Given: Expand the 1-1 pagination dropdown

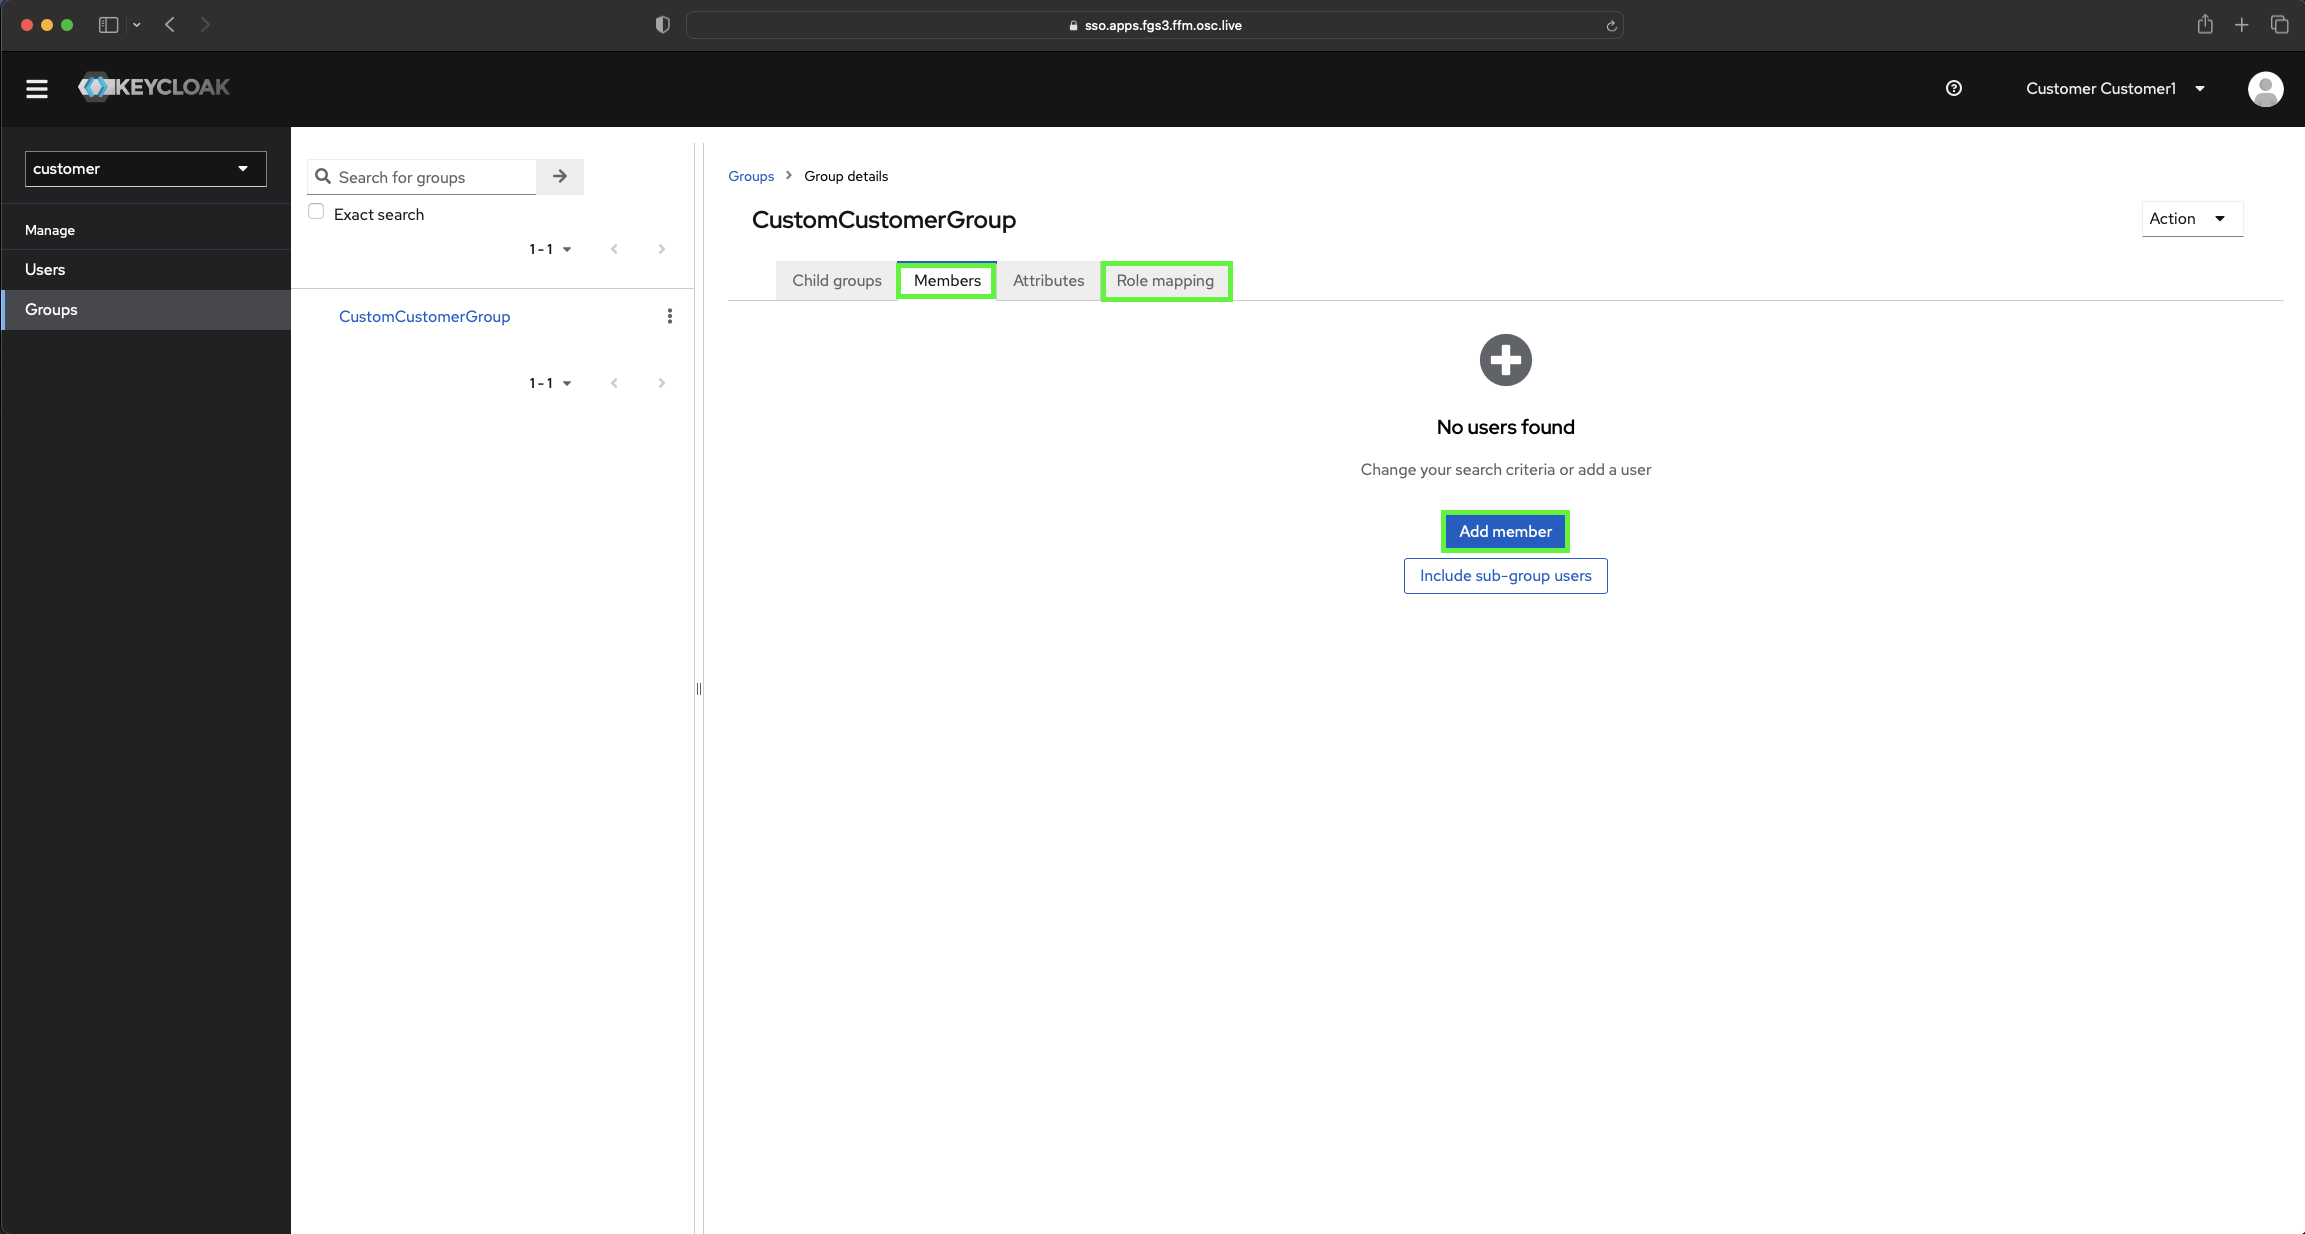Looking at the screenshot, I should click(x=549, y=249).
